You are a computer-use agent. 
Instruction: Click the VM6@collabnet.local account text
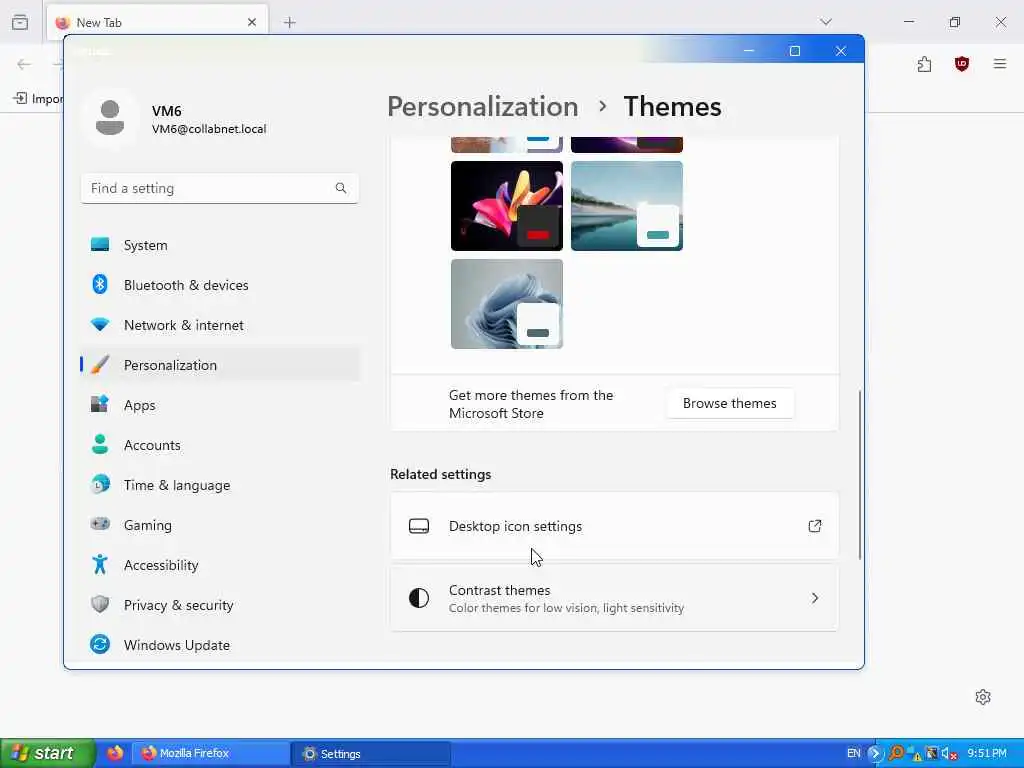coord(209,129)
